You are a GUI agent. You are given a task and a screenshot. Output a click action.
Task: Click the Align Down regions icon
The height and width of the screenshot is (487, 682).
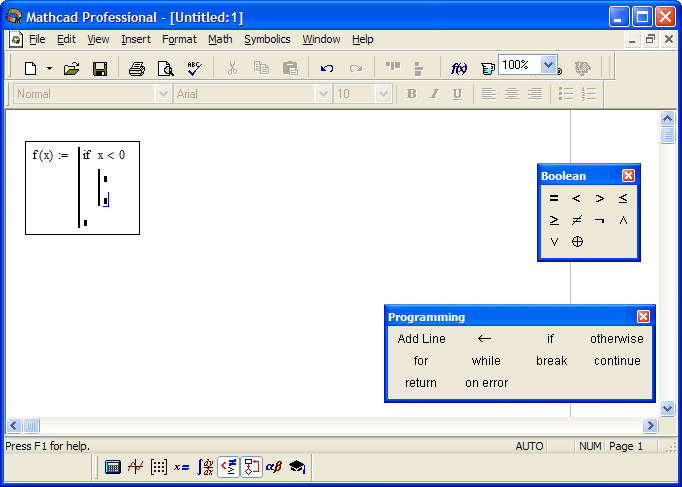point(419,69)
